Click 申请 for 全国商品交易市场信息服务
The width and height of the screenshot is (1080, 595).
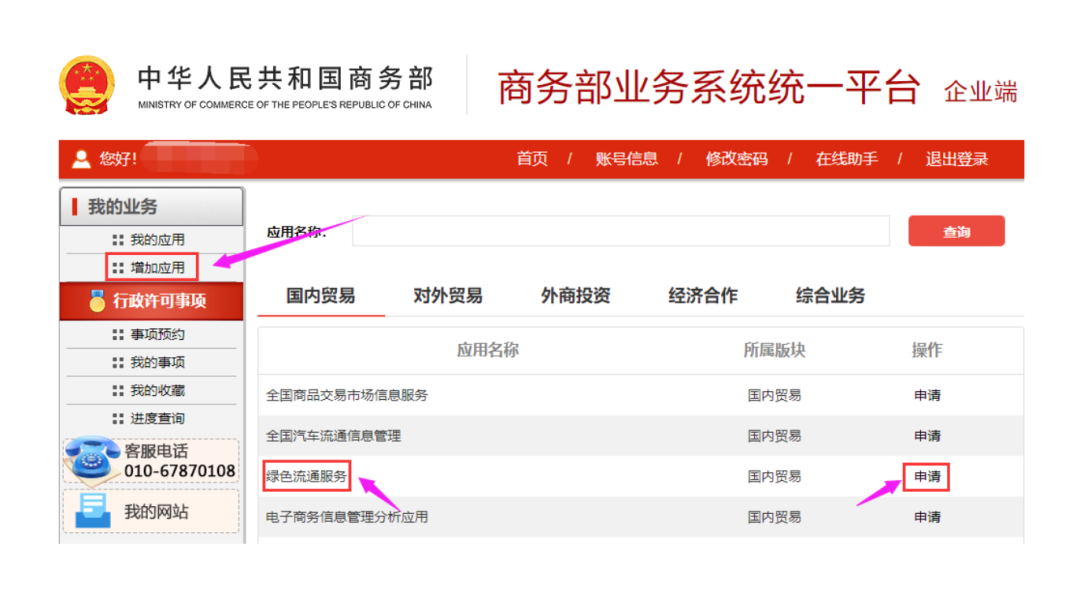coord(927,395)
